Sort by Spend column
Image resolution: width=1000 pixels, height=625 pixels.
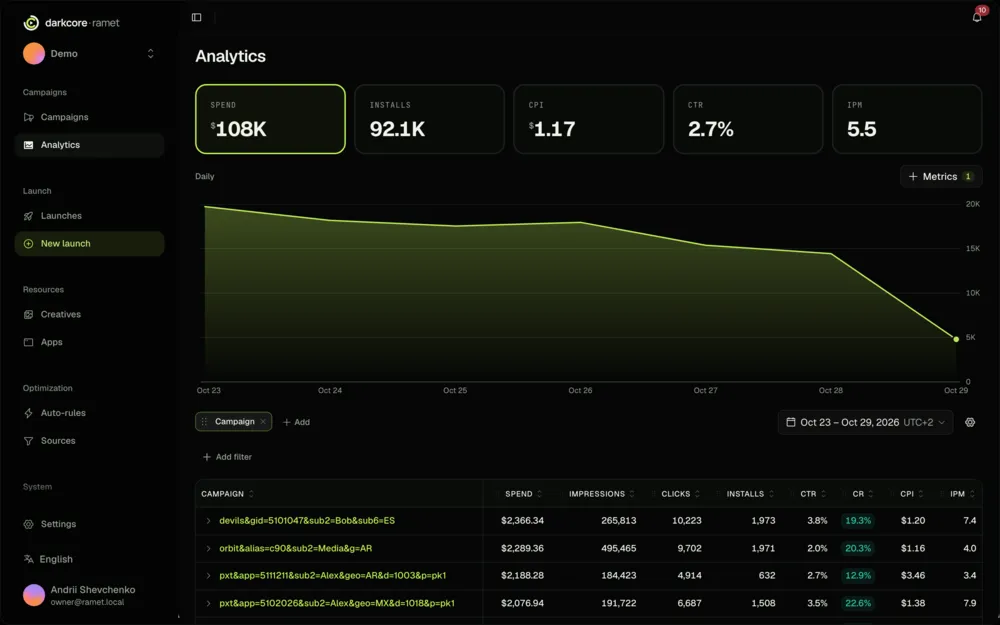coord(524,494)
